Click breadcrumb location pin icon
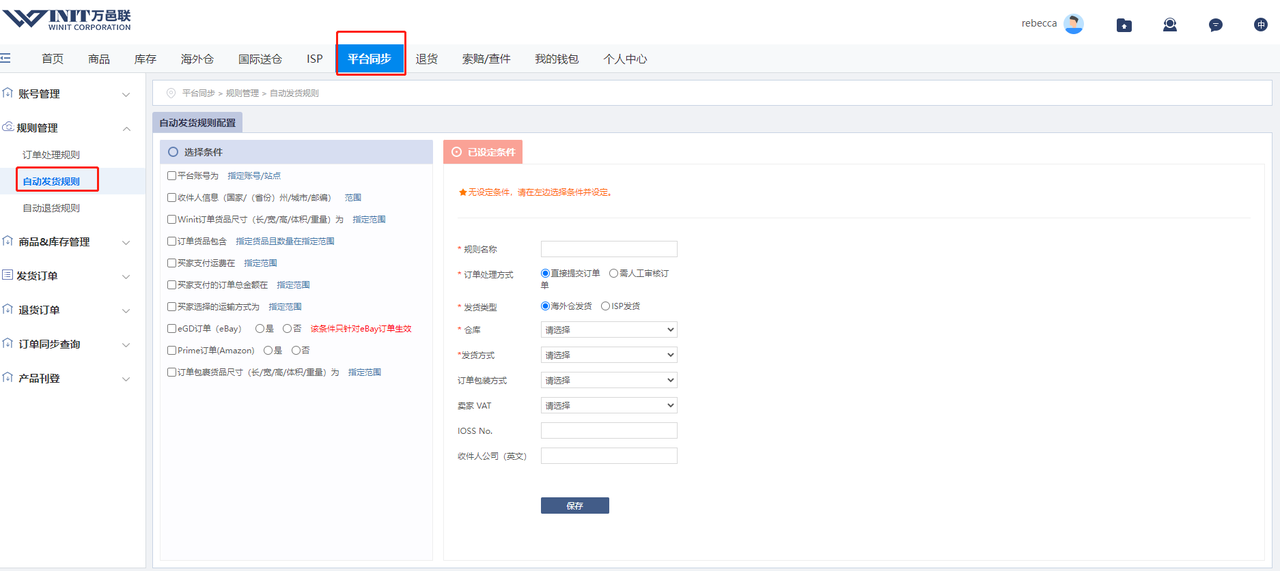Viewport: 1280px width, 571px height. (x=170, y=93)
